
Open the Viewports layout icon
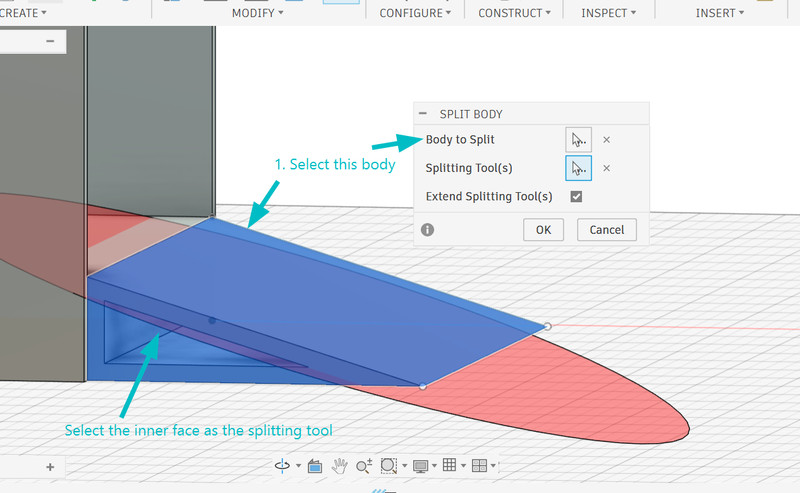click(x=479, y=465)
